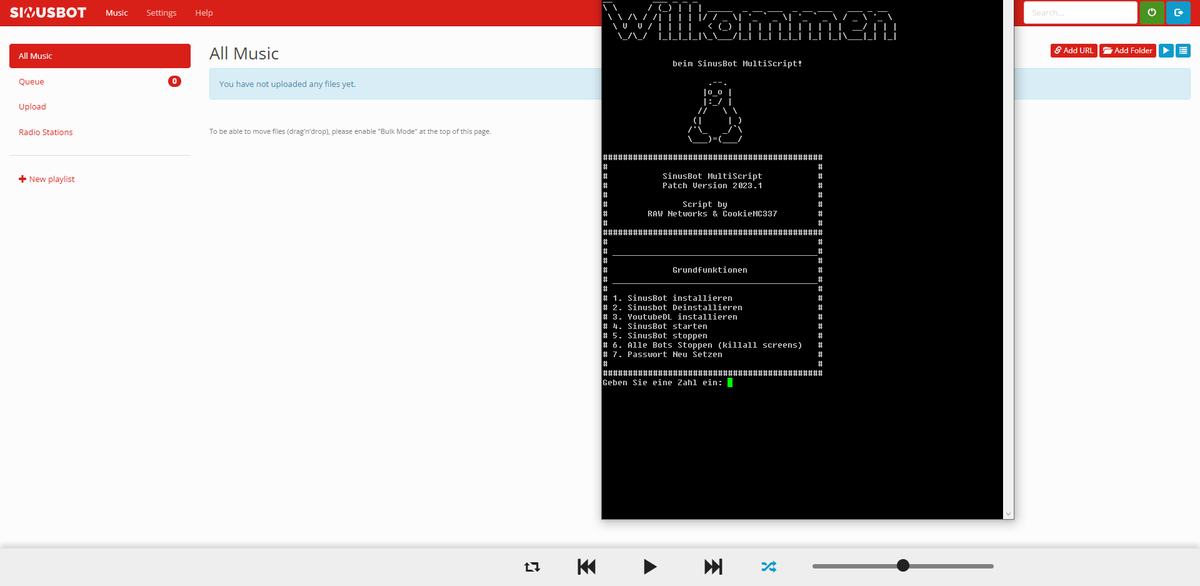Screen dimensions: 1200x586
Task: Click the 'You have not uploaded any files' notice
Action: click(287, 84)
